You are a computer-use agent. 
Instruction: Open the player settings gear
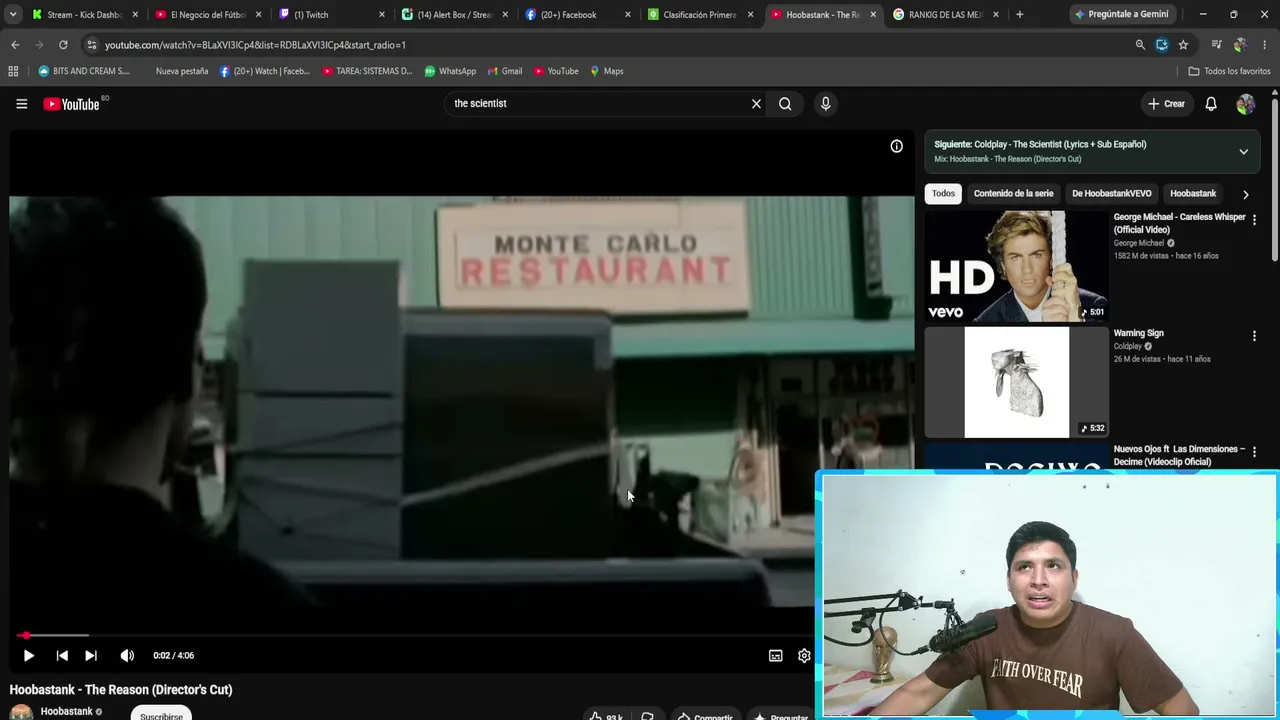pos(804,656)
